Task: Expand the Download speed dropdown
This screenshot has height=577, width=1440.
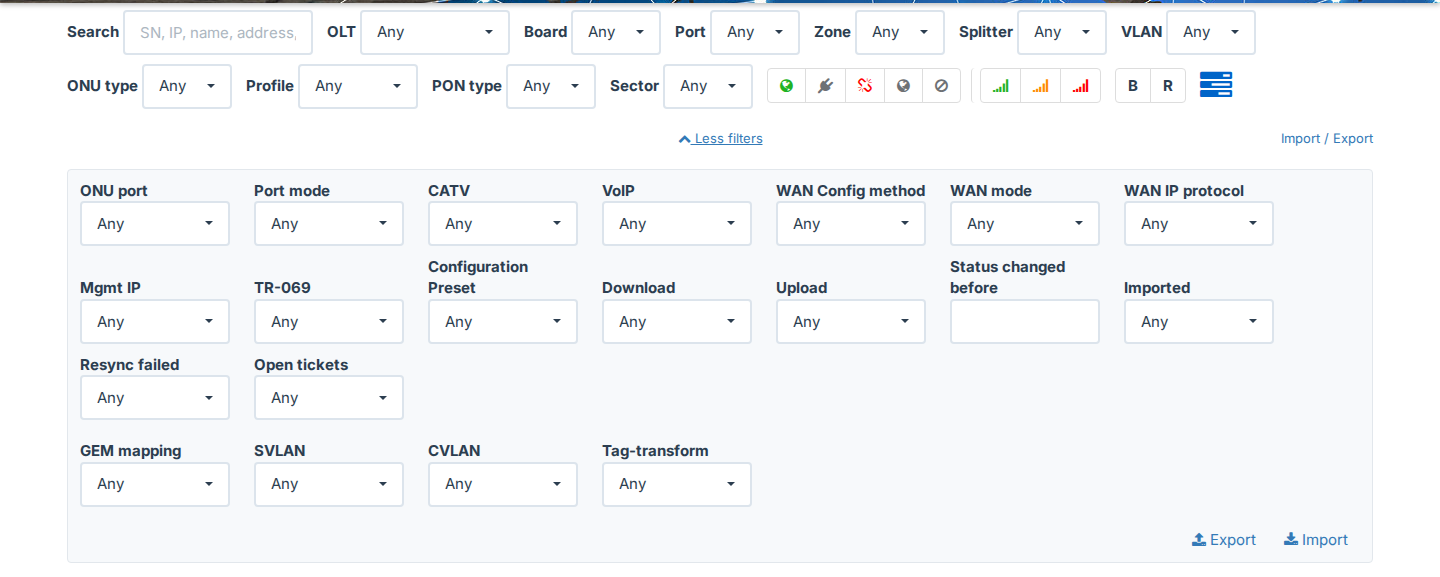Action: [x=677, y=322]
